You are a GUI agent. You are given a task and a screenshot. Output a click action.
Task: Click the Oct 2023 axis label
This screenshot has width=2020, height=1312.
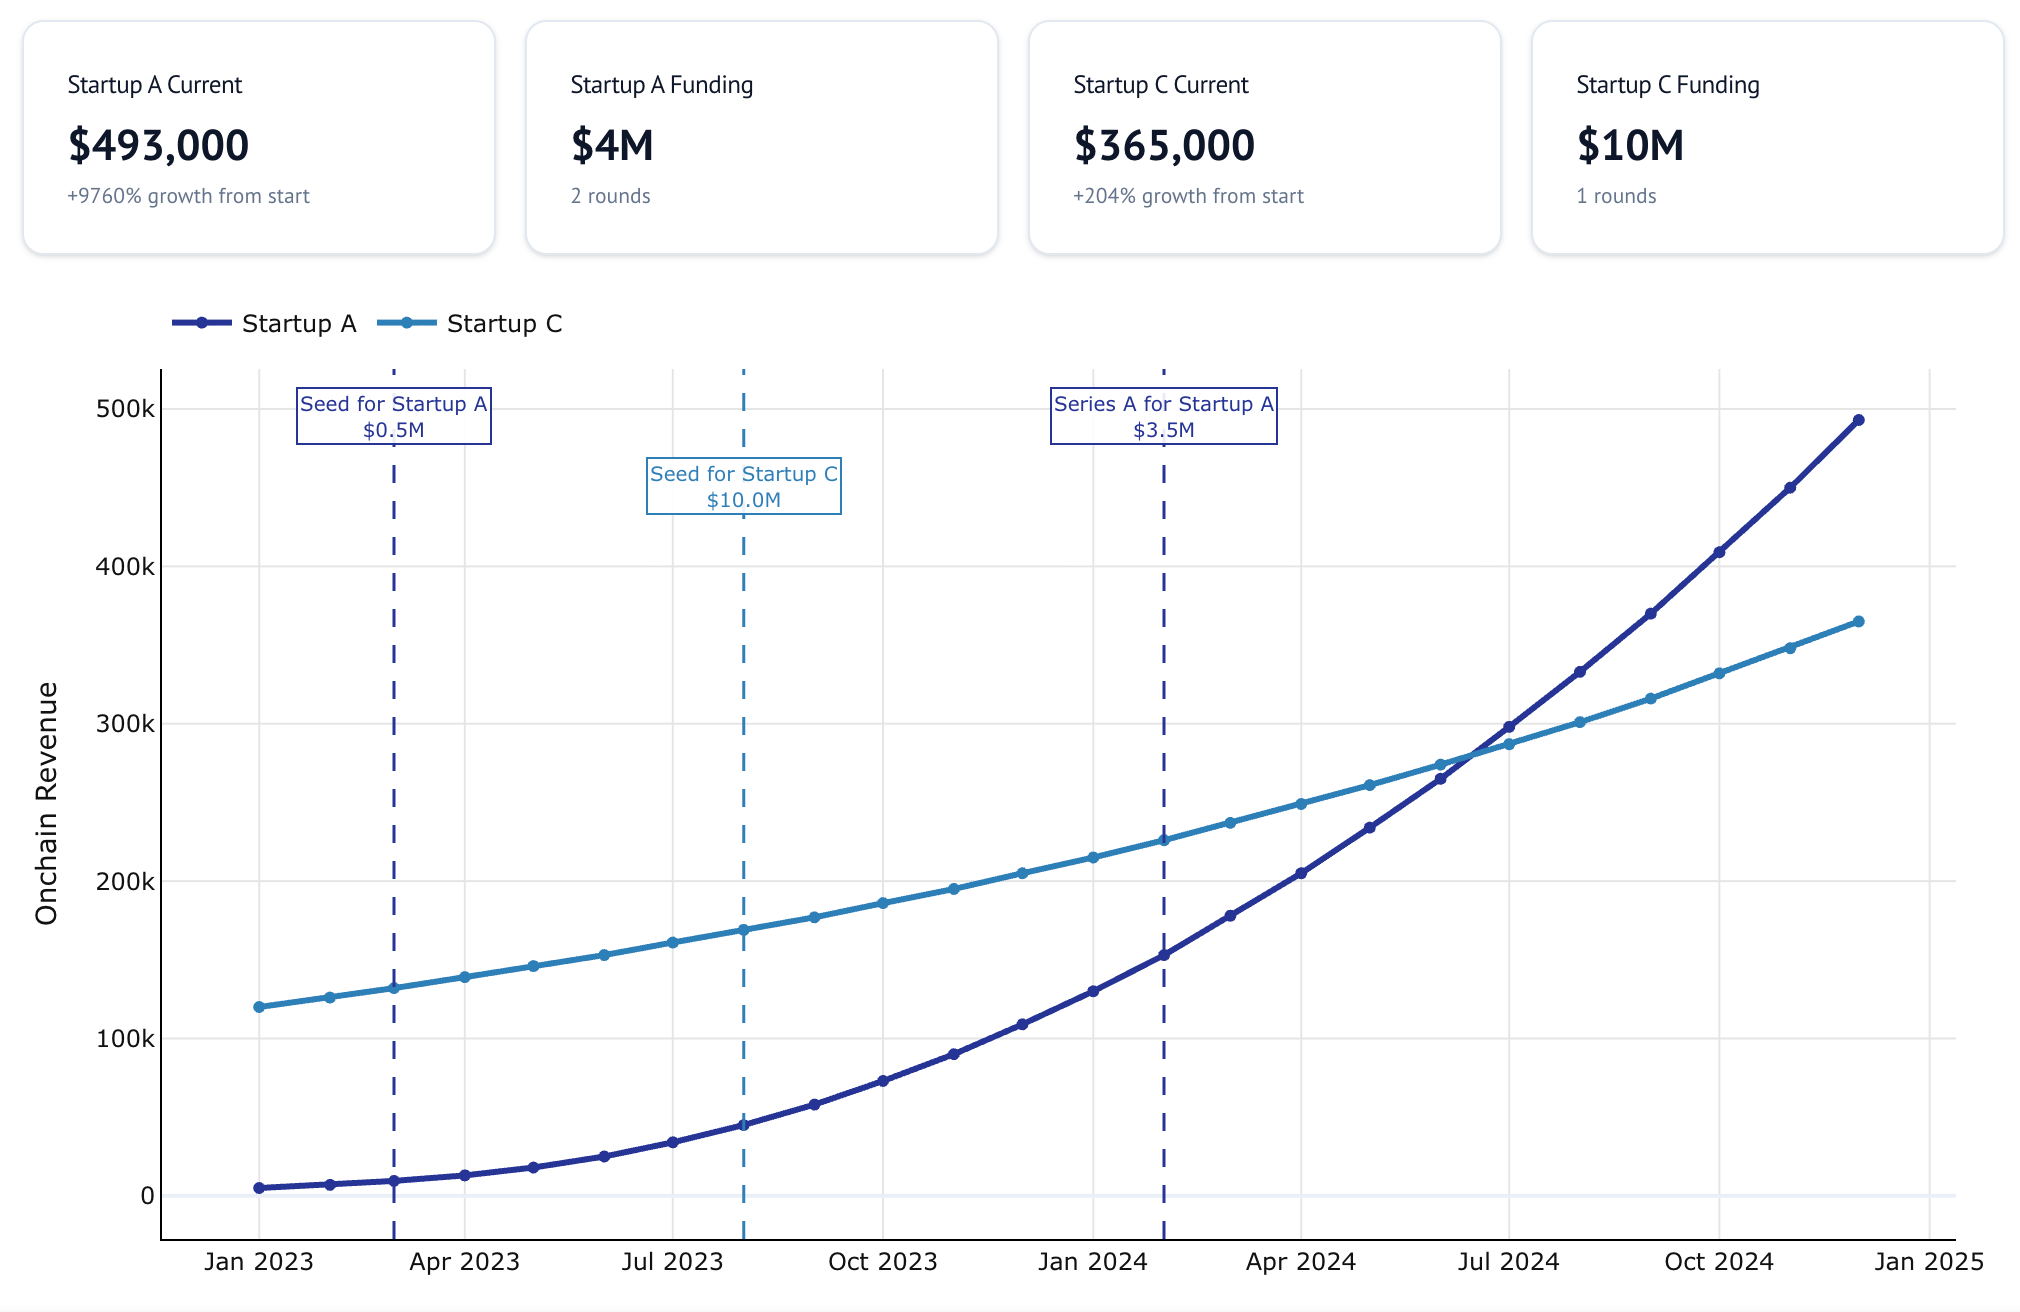point(882,1262)
